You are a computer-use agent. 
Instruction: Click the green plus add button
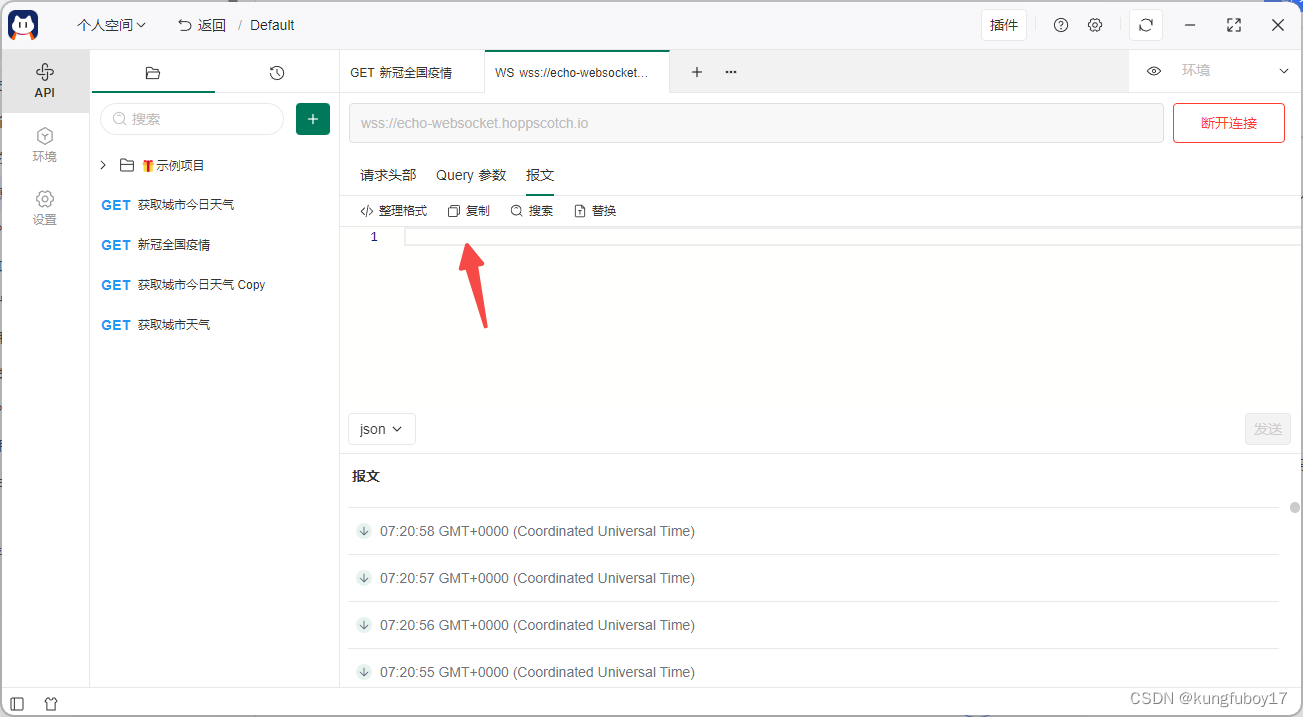pyautogui.click(x=313, y=119)
